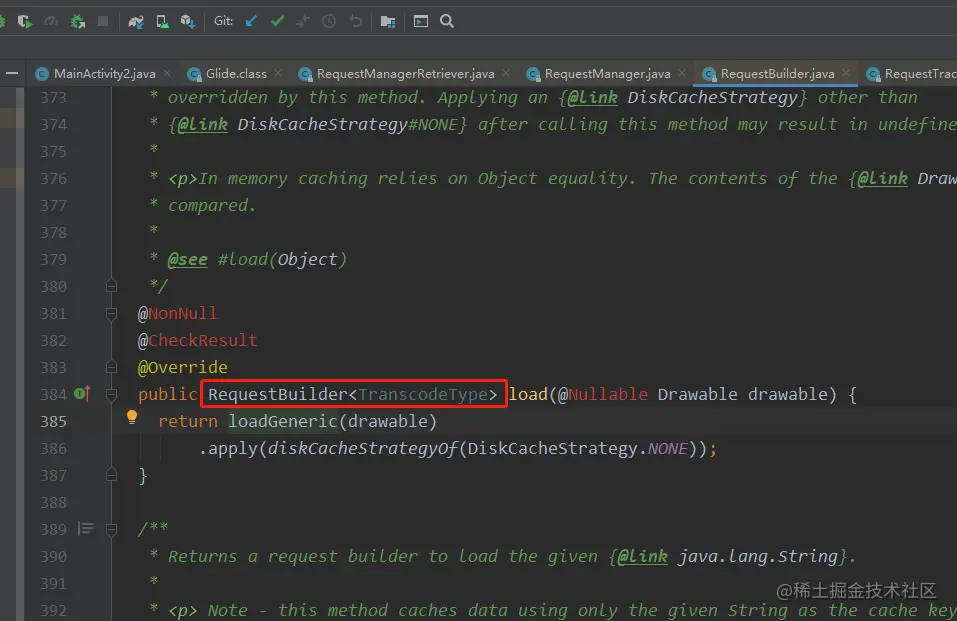Click the load method name on line 384
957x621 pixels.
529,394
